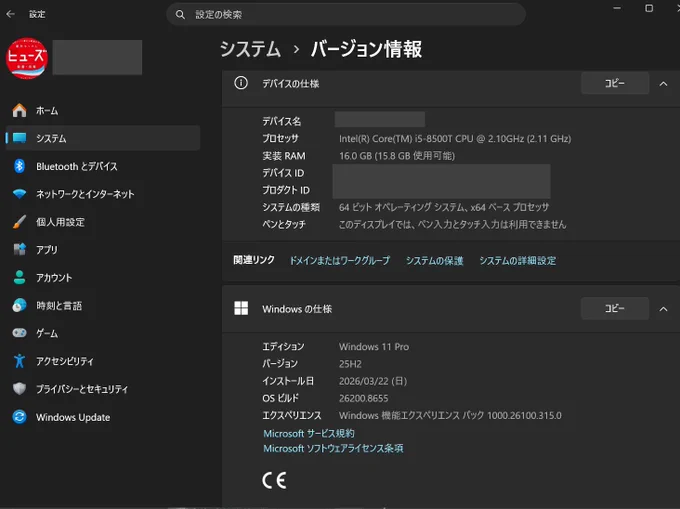Image resolution: width=680 pixels, height=509 pixels.
Task: Open Microsoft サービス規約 link
Action: pos(309,433)
